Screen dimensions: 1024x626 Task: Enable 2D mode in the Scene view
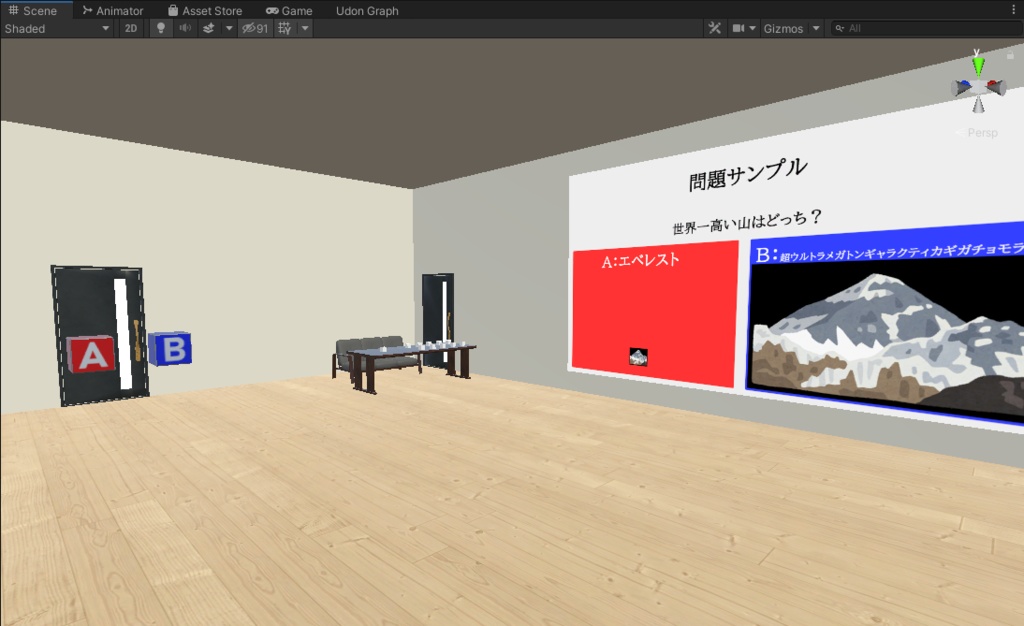(x=130, y=28)
